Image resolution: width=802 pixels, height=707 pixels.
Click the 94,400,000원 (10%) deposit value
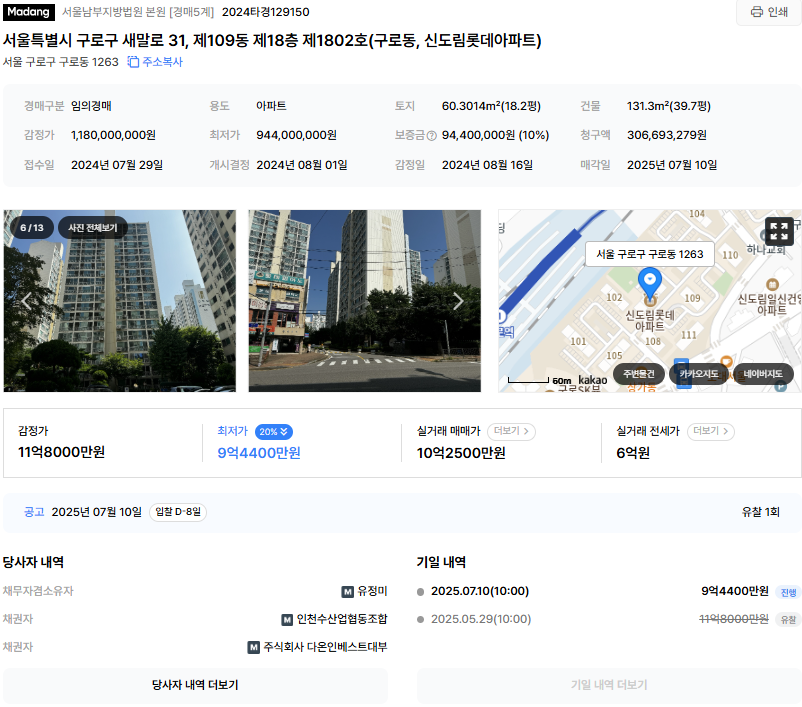(496, 135)
